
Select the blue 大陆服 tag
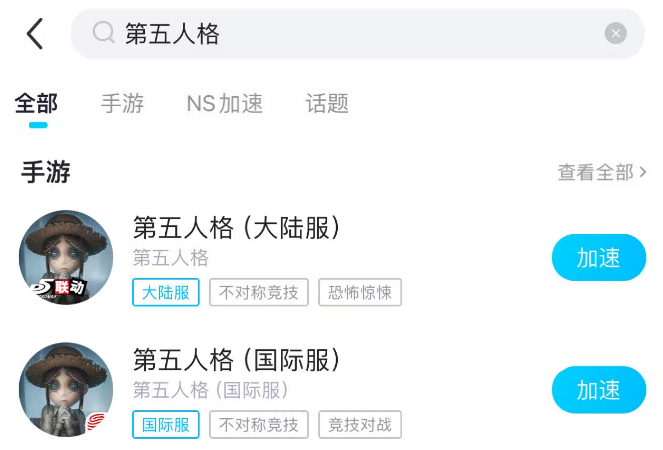(166, 292)
